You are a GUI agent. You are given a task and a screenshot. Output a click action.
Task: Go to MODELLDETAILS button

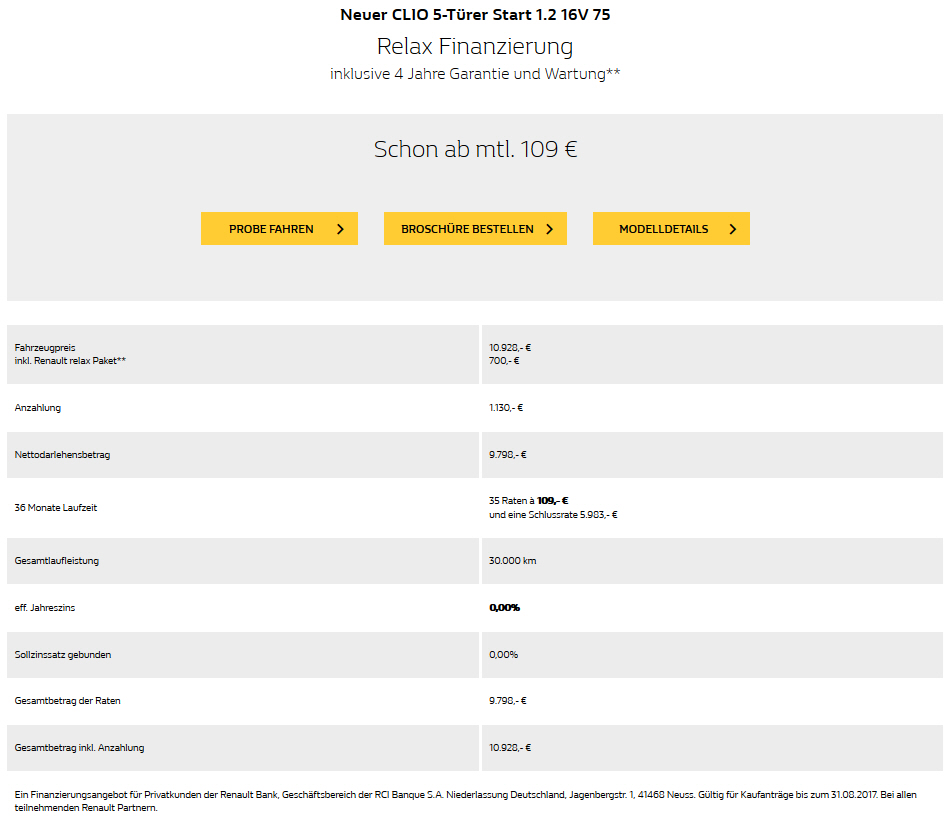point(671,228)
